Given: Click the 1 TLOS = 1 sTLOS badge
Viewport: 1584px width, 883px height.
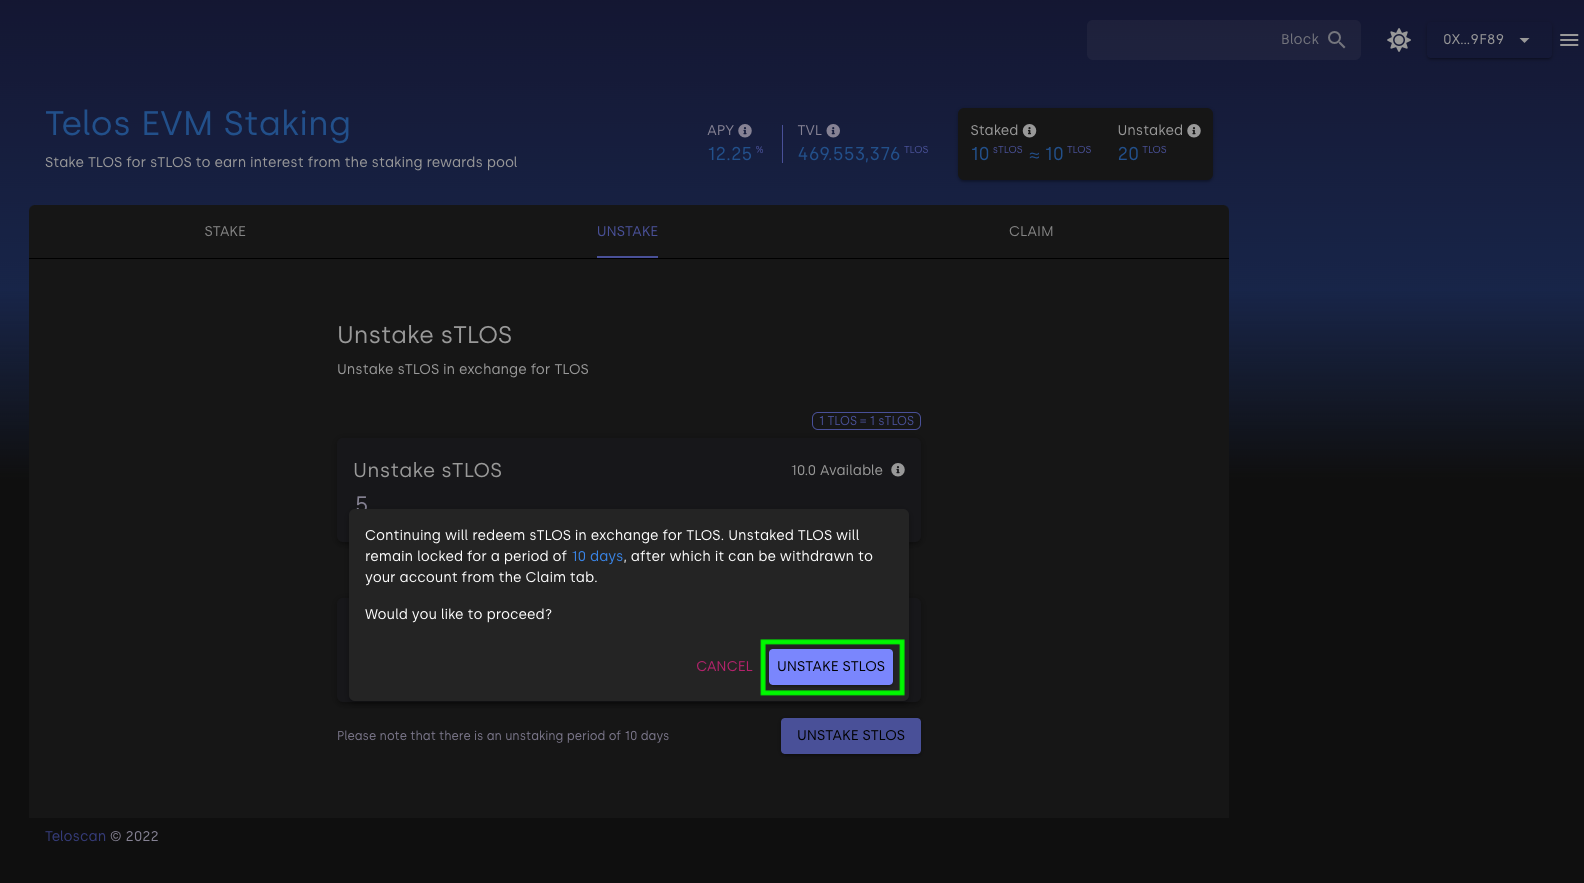Looking at the screenshot, I should (866, 421).
